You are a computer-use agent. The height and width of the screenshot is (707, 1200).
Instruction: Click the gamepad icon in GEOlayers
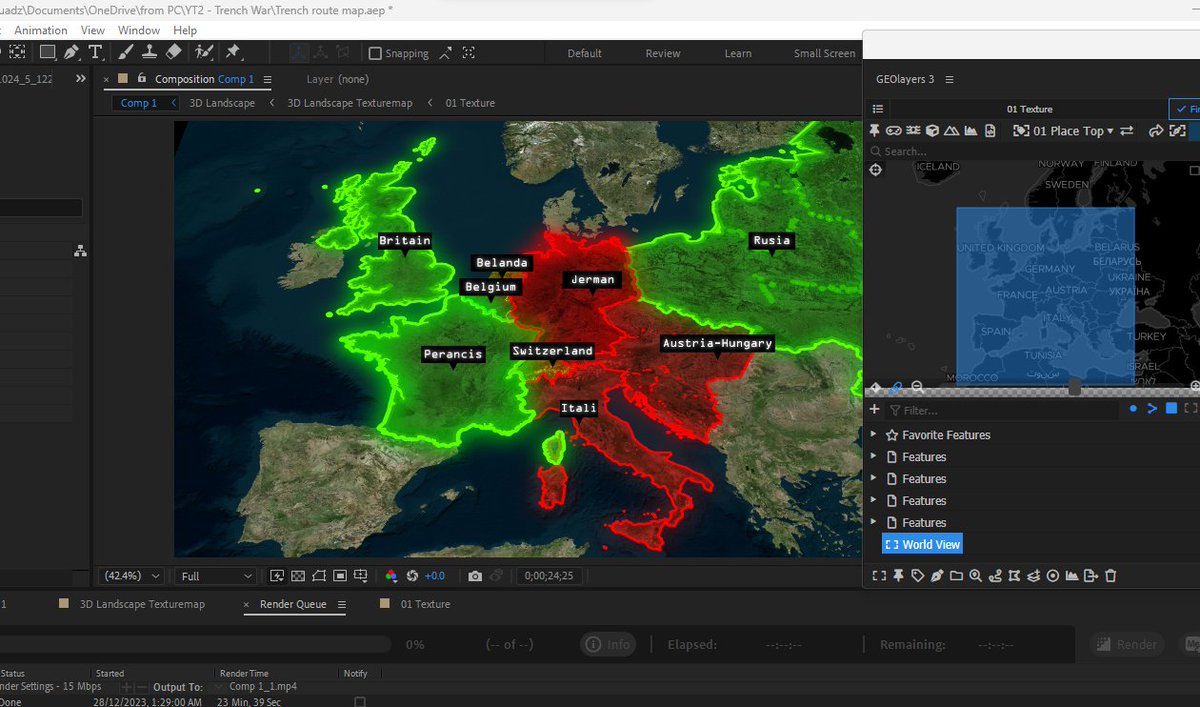click(894, 131)
